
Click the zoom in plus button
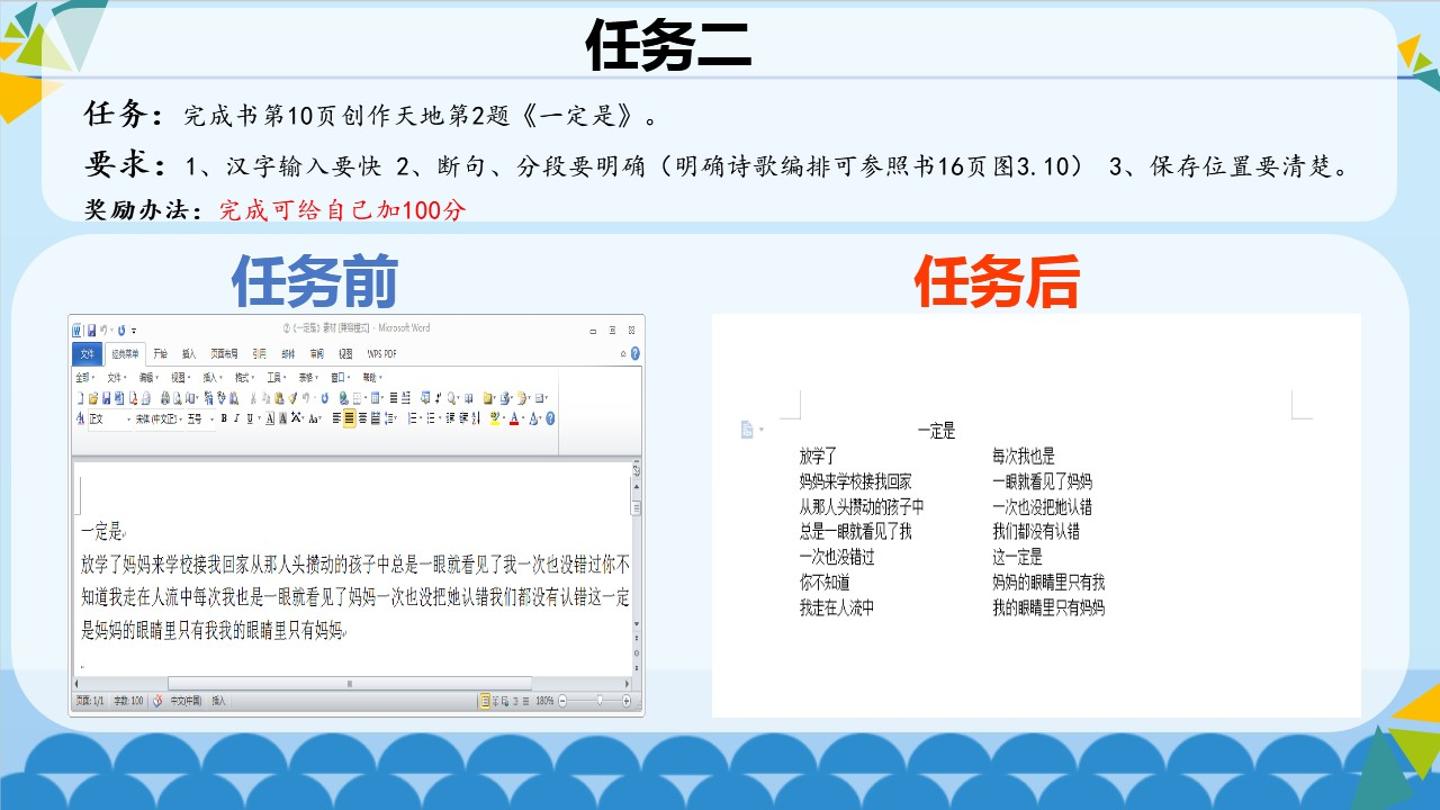click(x=626, y=701)
